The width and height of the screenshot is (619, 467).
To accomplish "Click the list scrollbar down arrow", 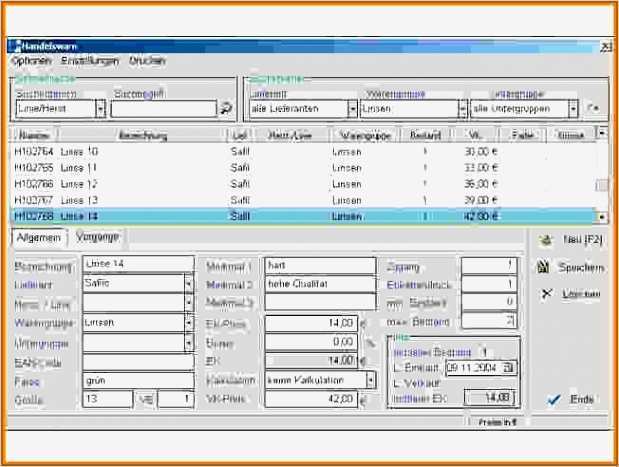I will click(x=602, y=217).
